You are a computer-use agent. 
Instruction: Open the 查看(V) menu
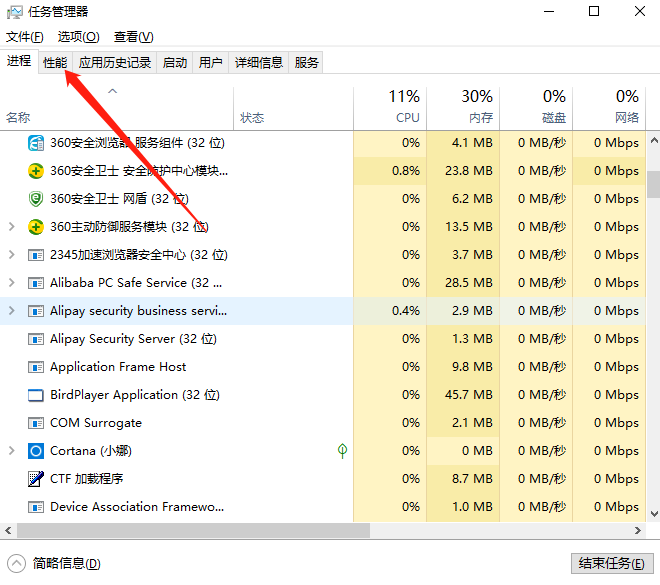coord(133,37)
